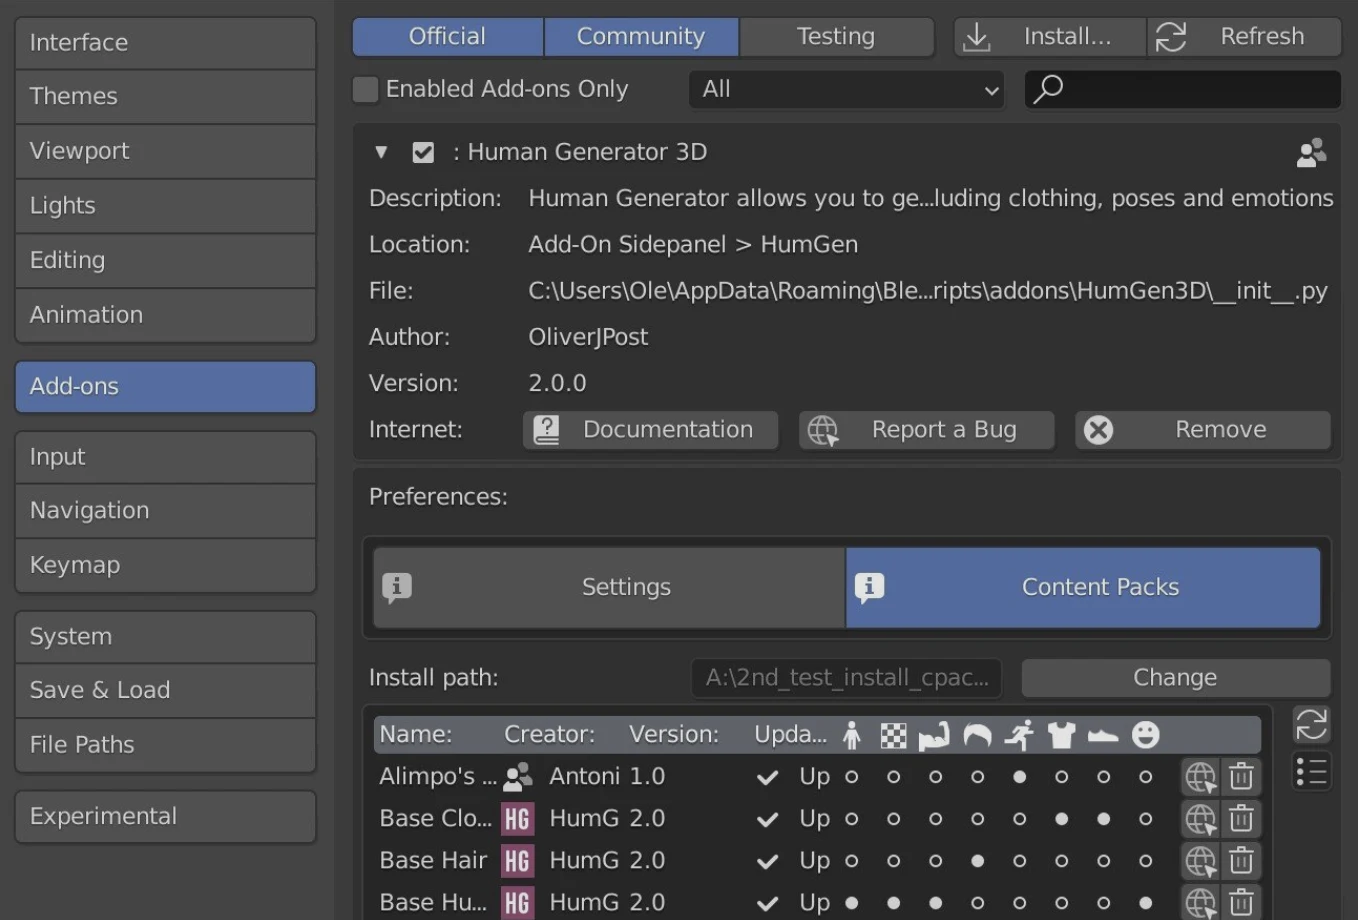Click the shoe footwear column icon
This screenshot has height=920, width=1358.
tap(1103, 737)
